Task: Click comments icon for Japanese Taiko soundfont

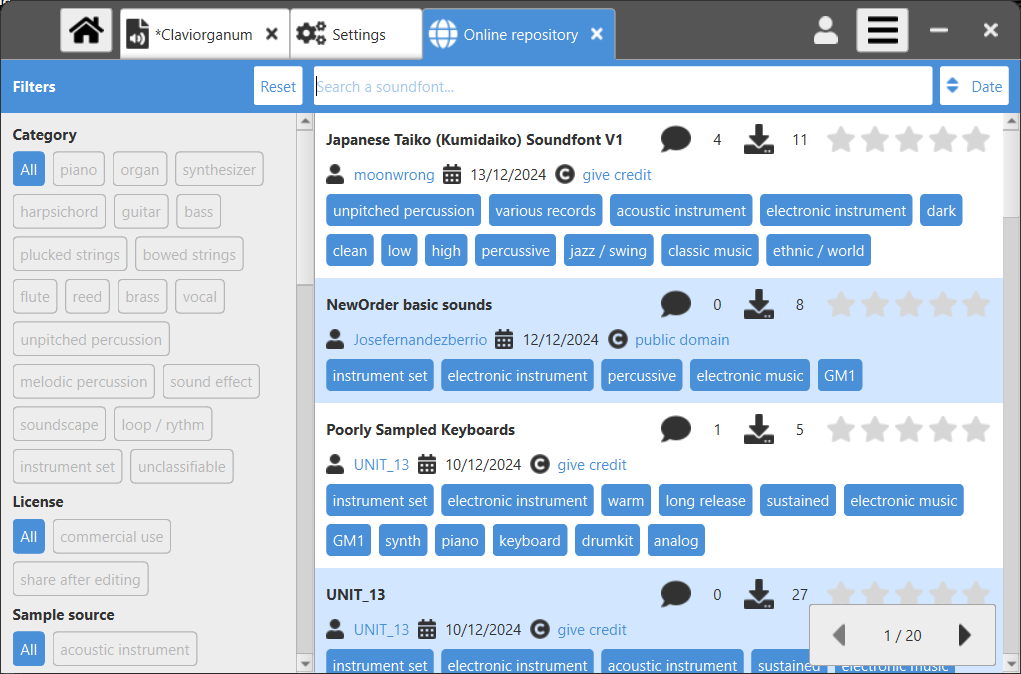Action: tap(676, 139)
